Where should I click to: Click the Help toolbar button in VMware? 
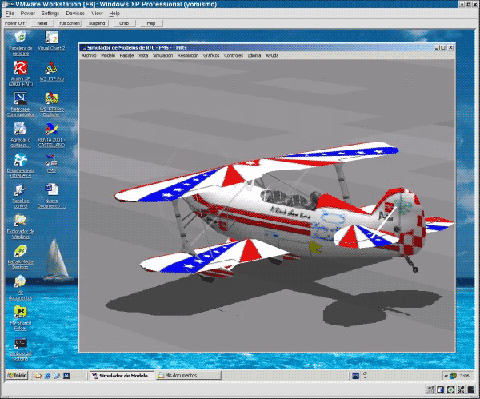point(151,23)
